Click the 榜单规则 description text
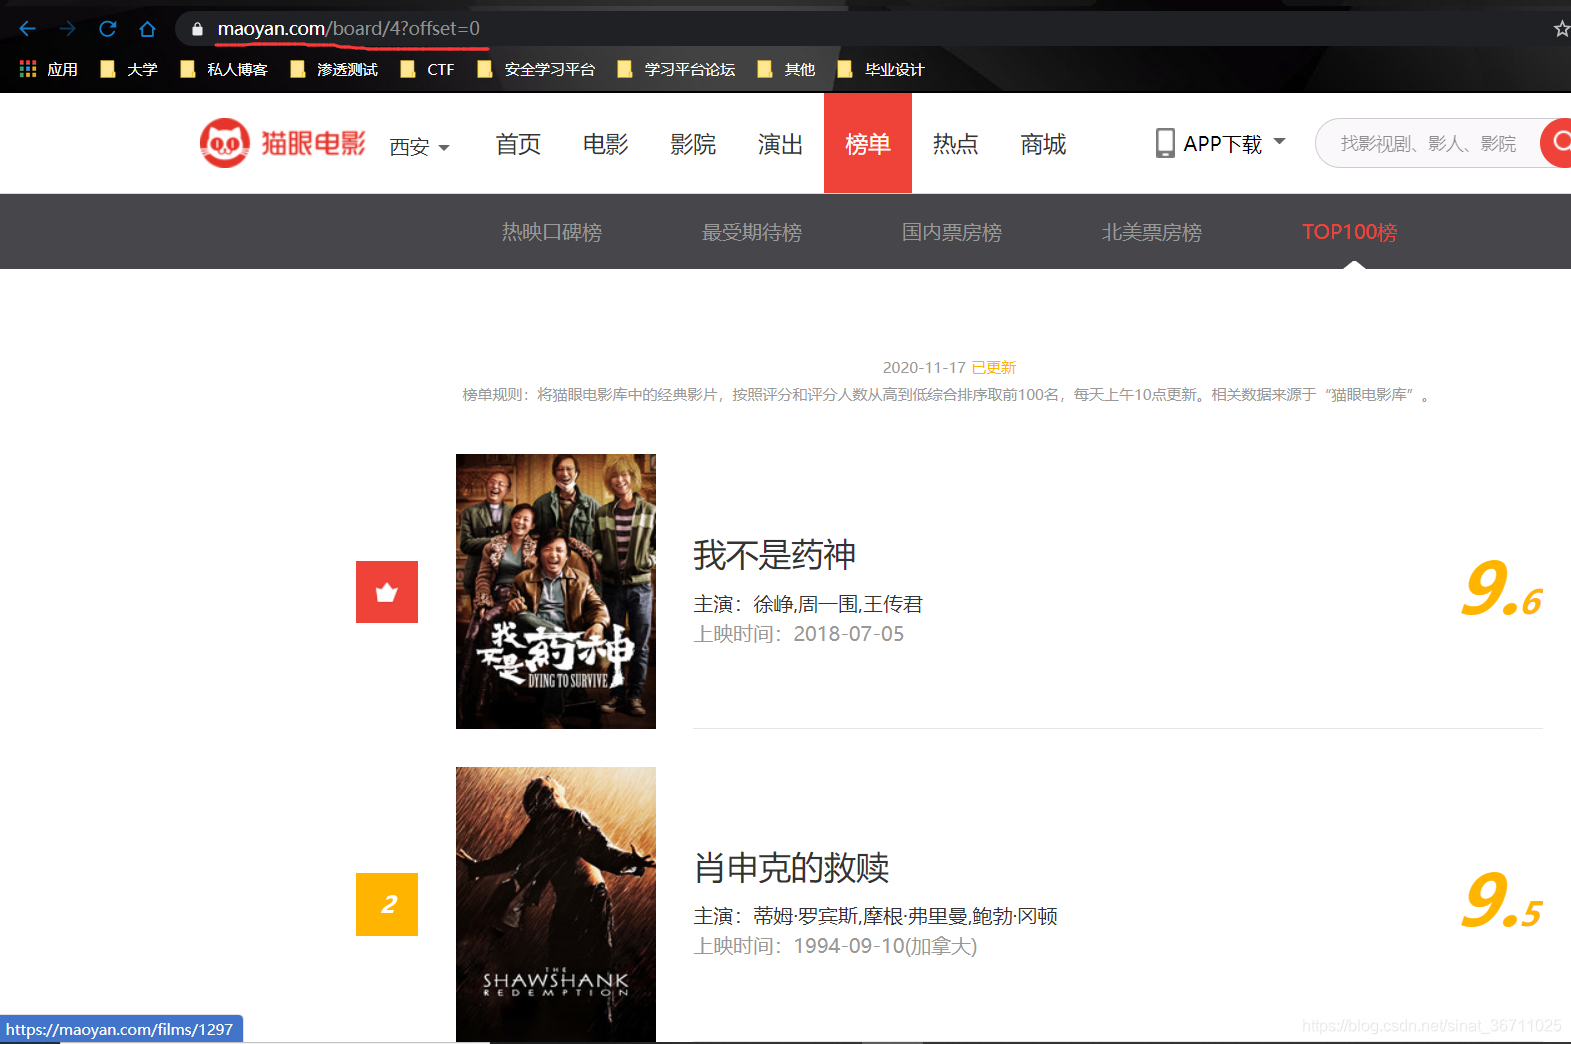Image resolution: width=1571 pixels, height=1044 pixels. 946,395
